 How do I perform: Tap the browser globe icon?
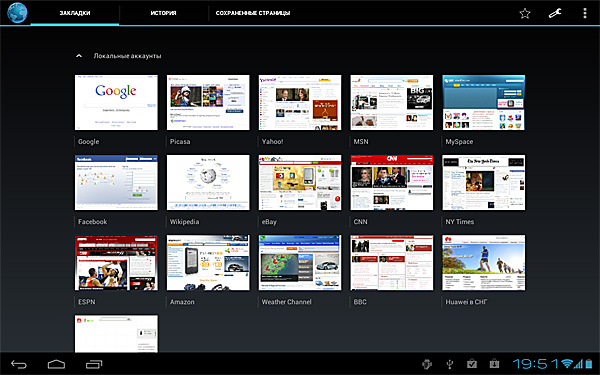tap(17, 13)
